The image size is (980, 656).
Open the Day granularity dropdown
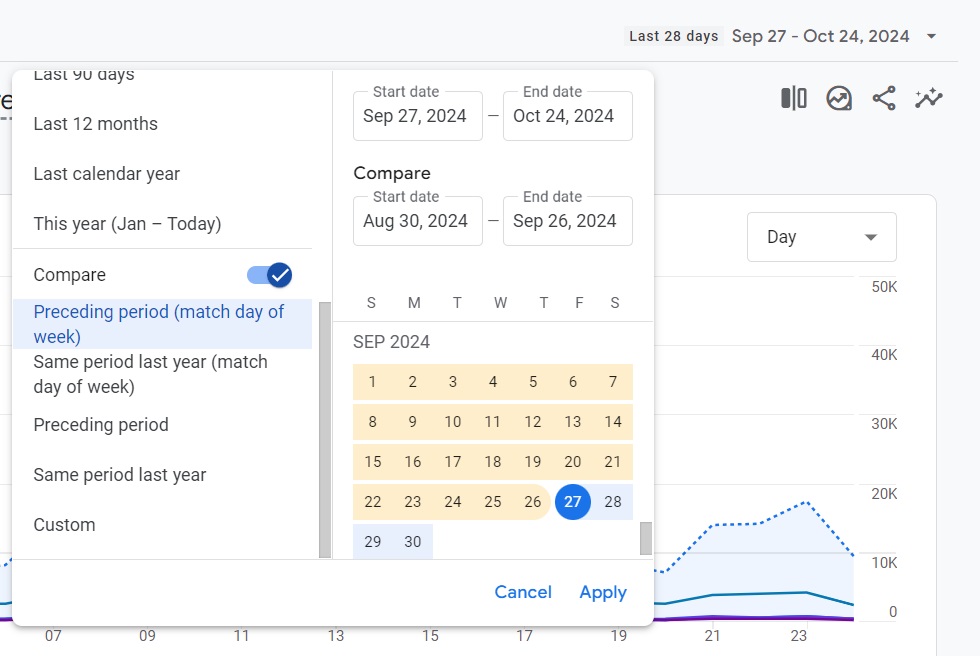[x=821, y=237]
